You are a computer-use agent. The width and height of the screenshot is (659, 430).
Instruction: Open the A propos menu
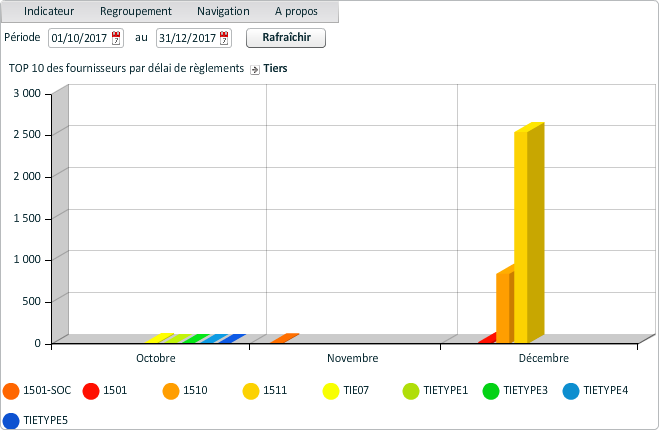click(x=296, y=11)
